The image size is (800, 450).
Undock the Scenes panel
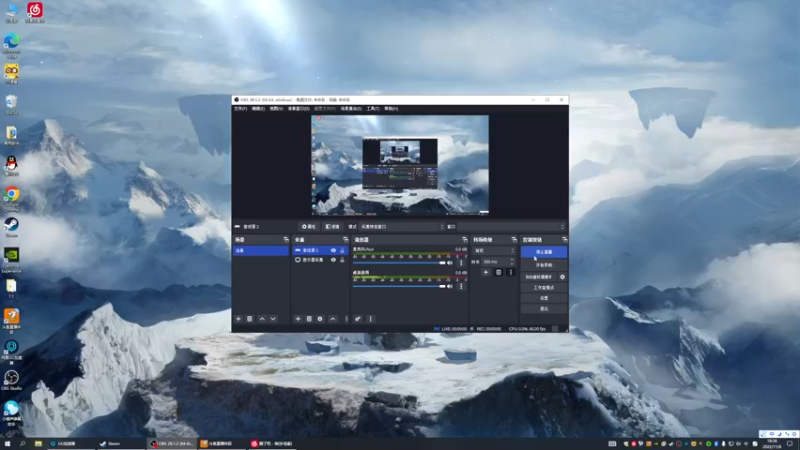pos(286,239)
